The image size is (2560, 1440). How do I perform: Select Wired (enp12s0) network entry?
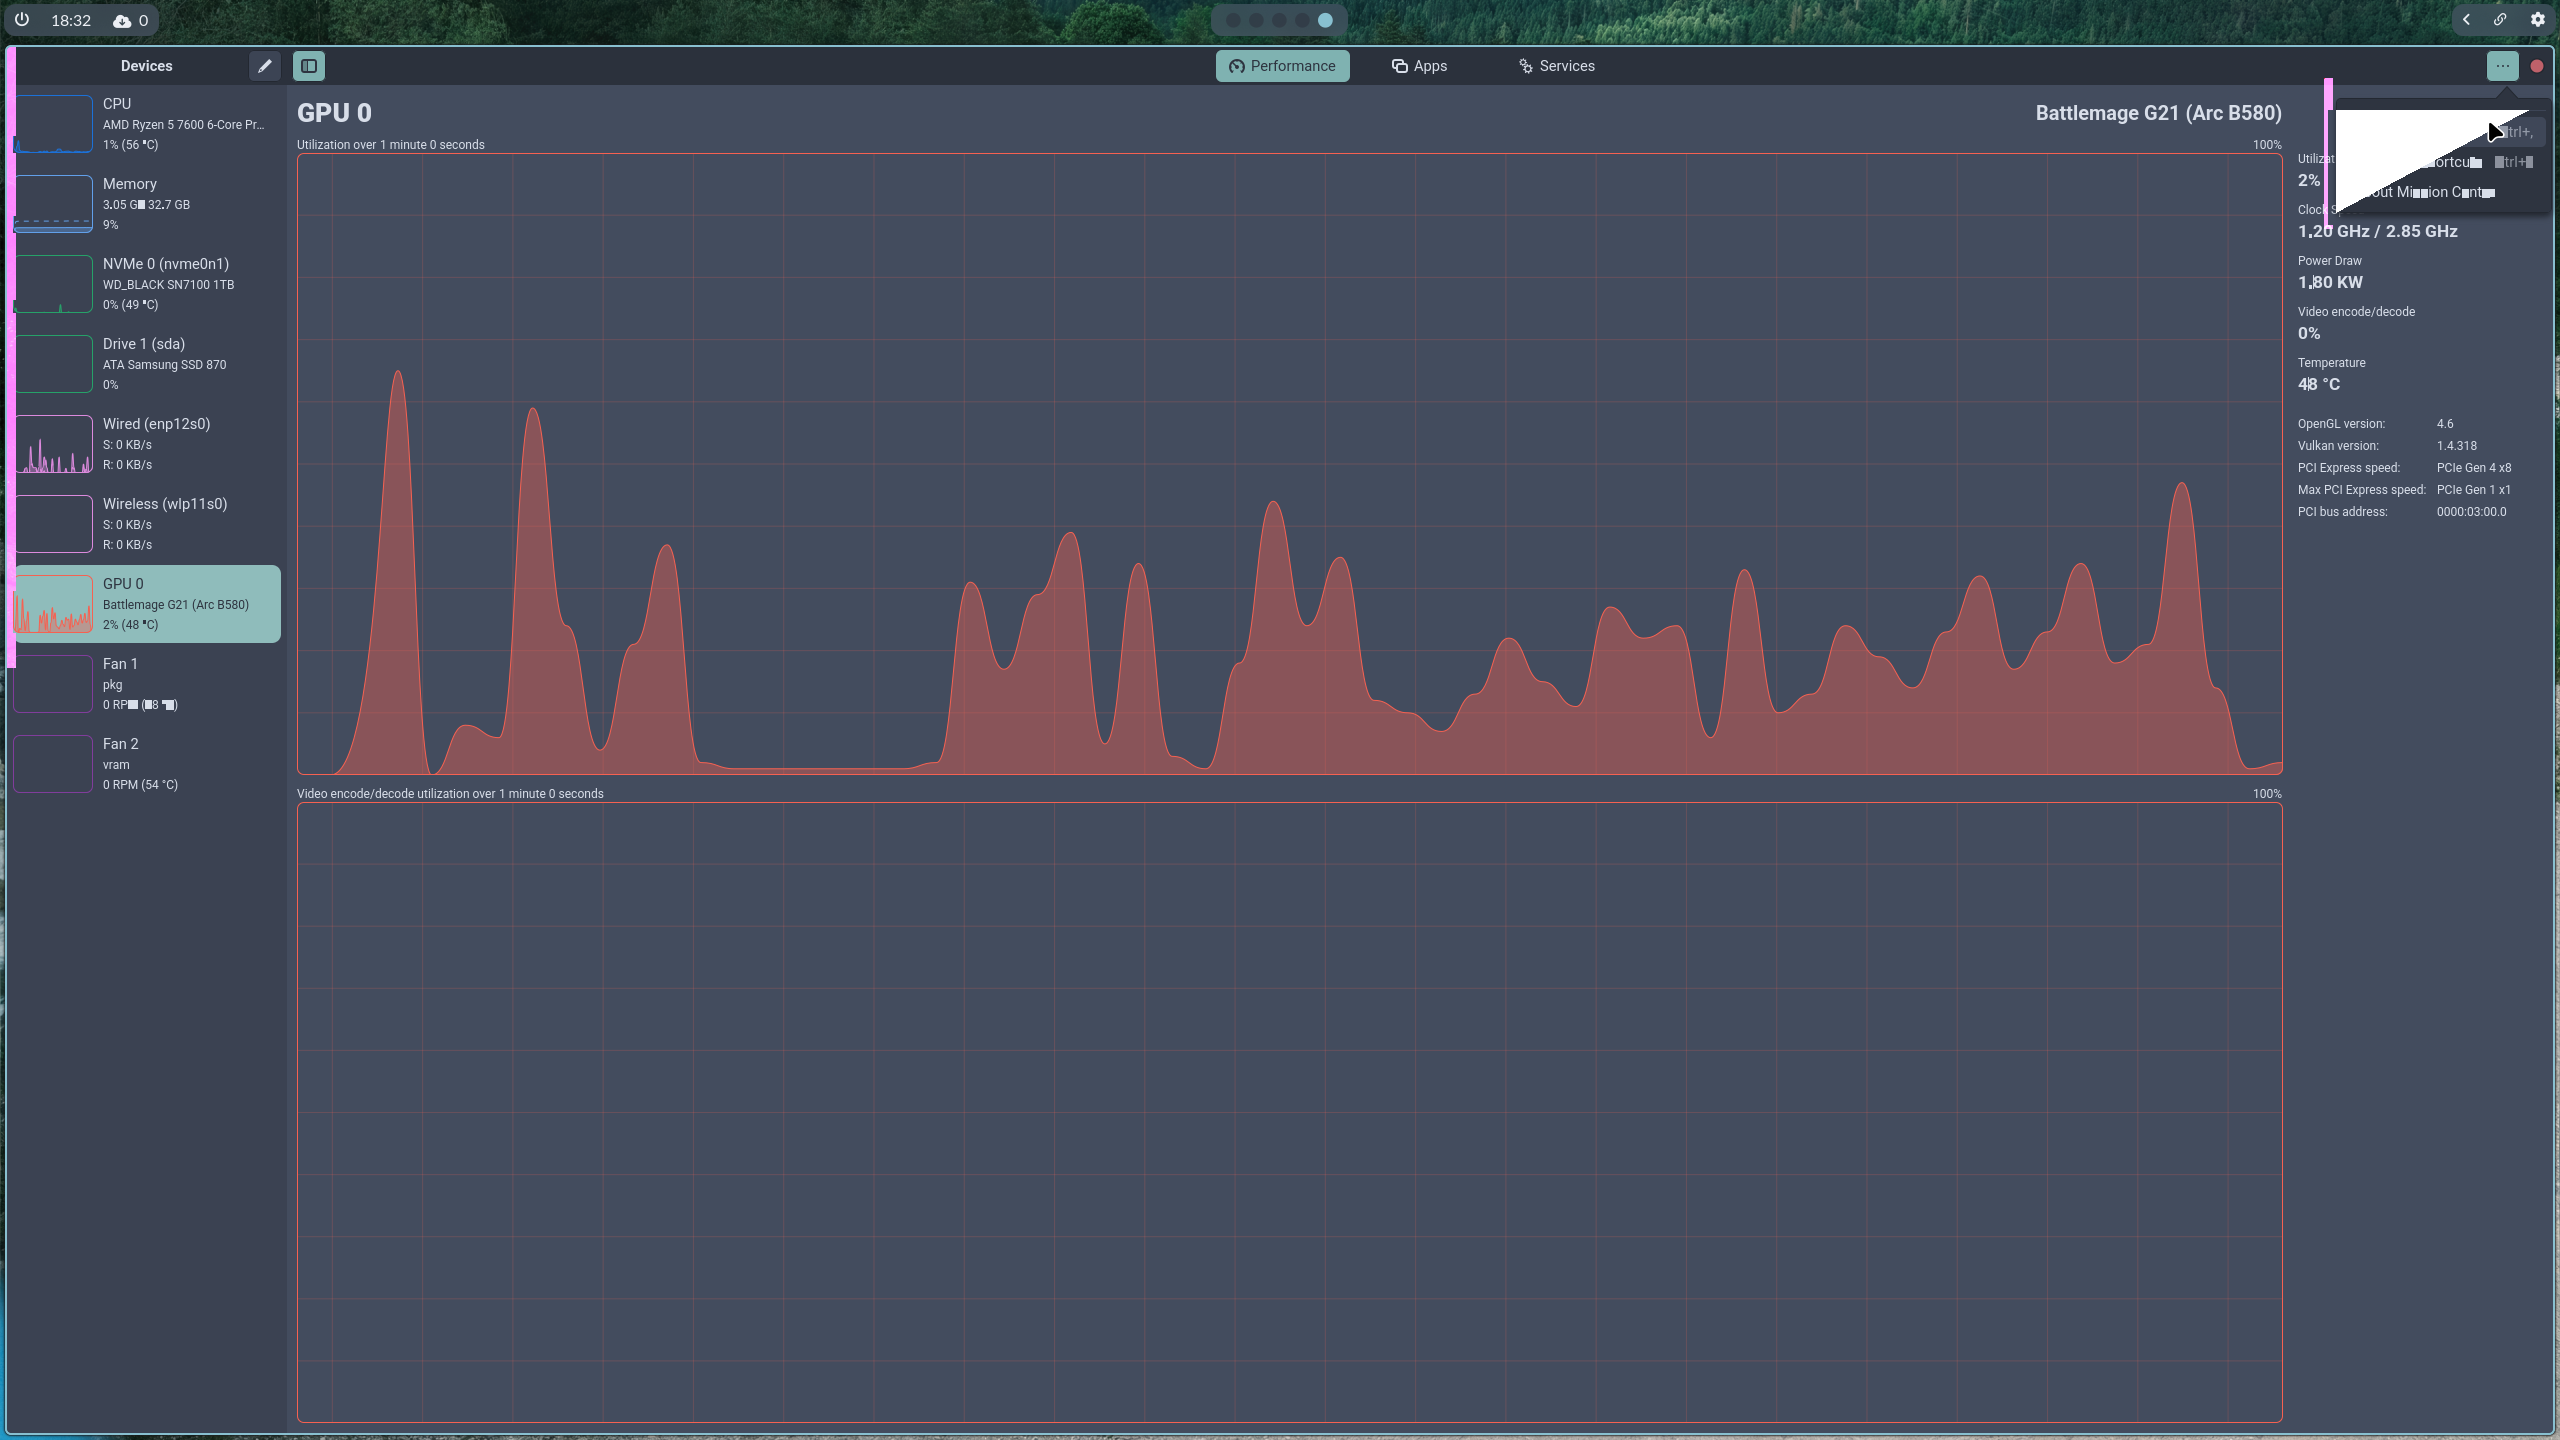click(x=147, y=444)
